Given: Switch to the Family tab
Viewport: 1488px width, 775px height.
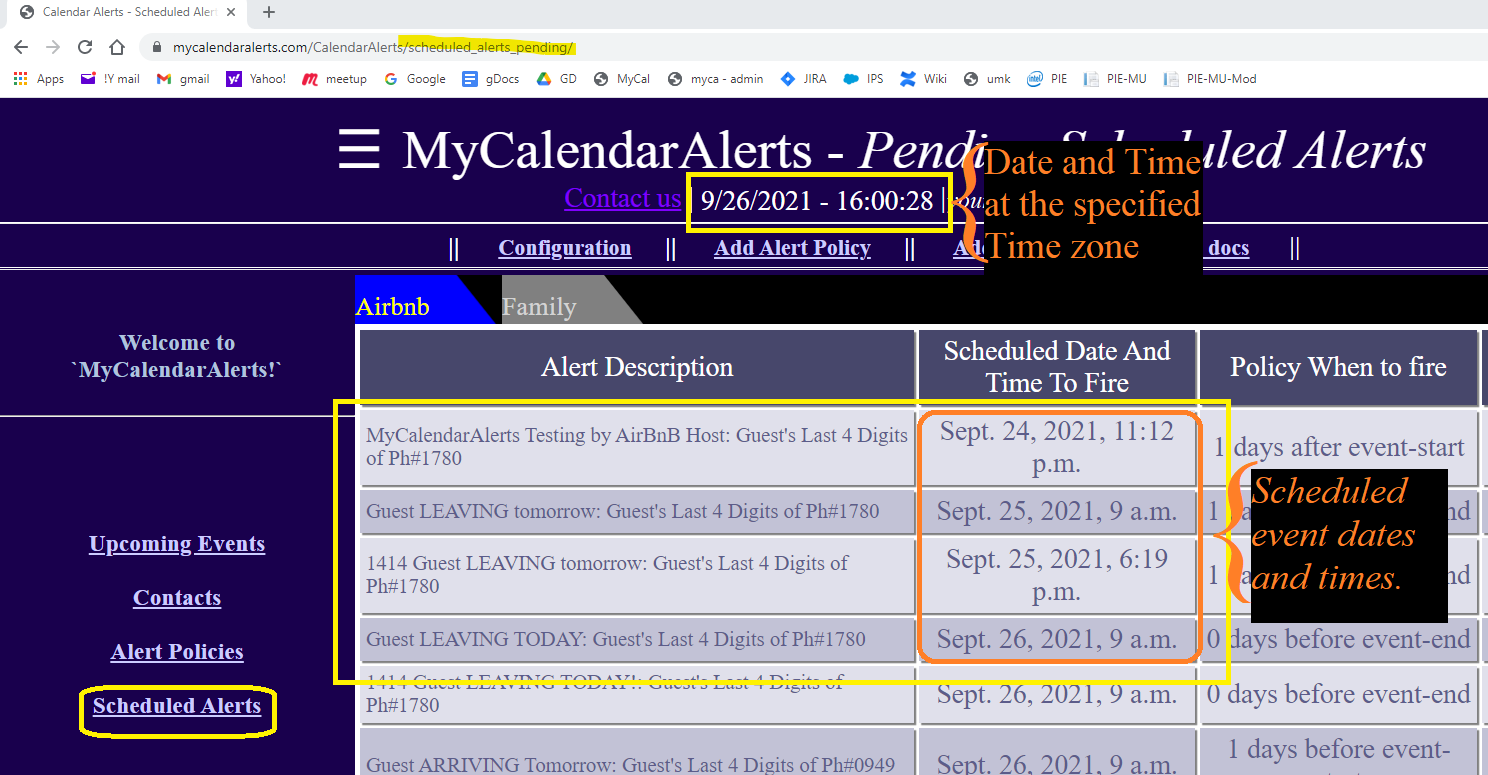Looking at the screenshot, I should [539, 306].
